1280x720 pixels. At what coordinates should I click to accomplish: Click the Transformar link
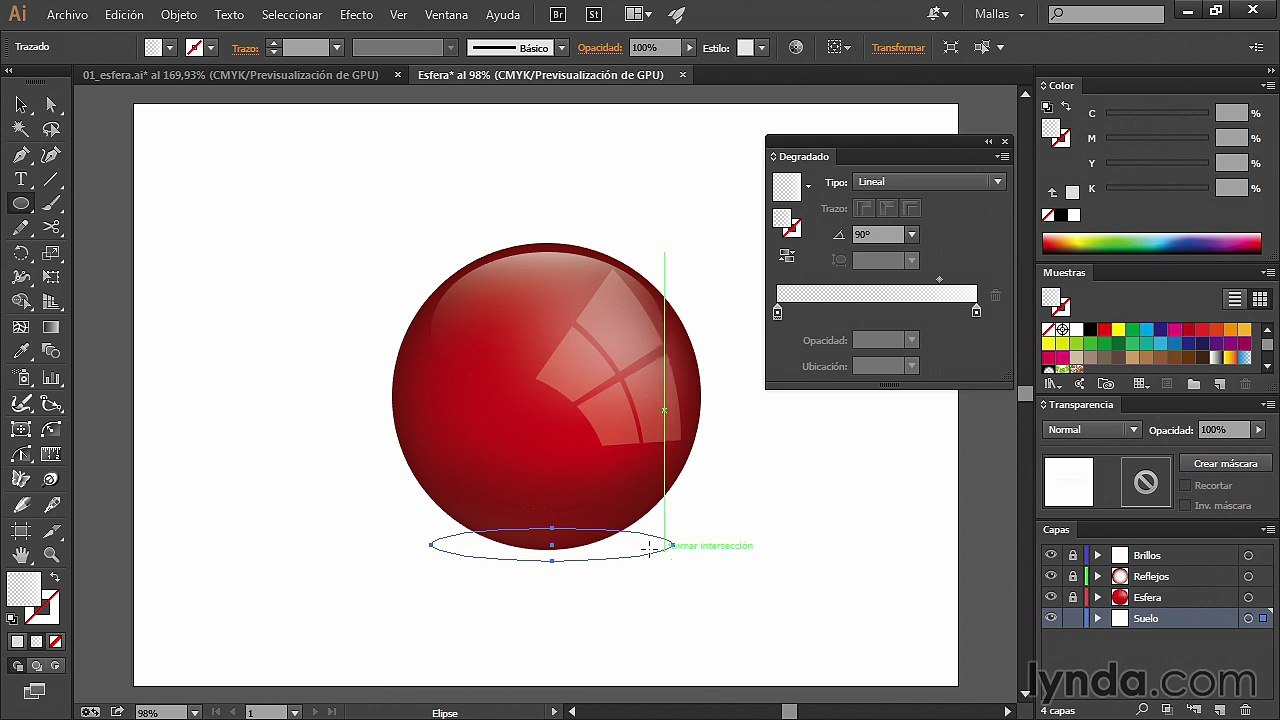[x=898, y=48]
